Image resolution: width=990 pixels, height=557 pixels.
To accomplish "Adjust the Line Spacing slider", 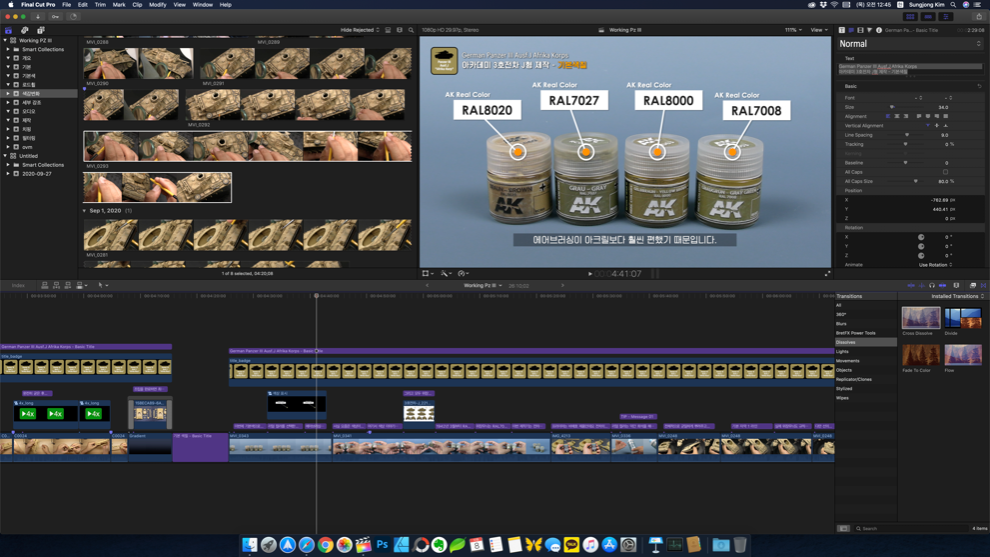I will [907, 135].
